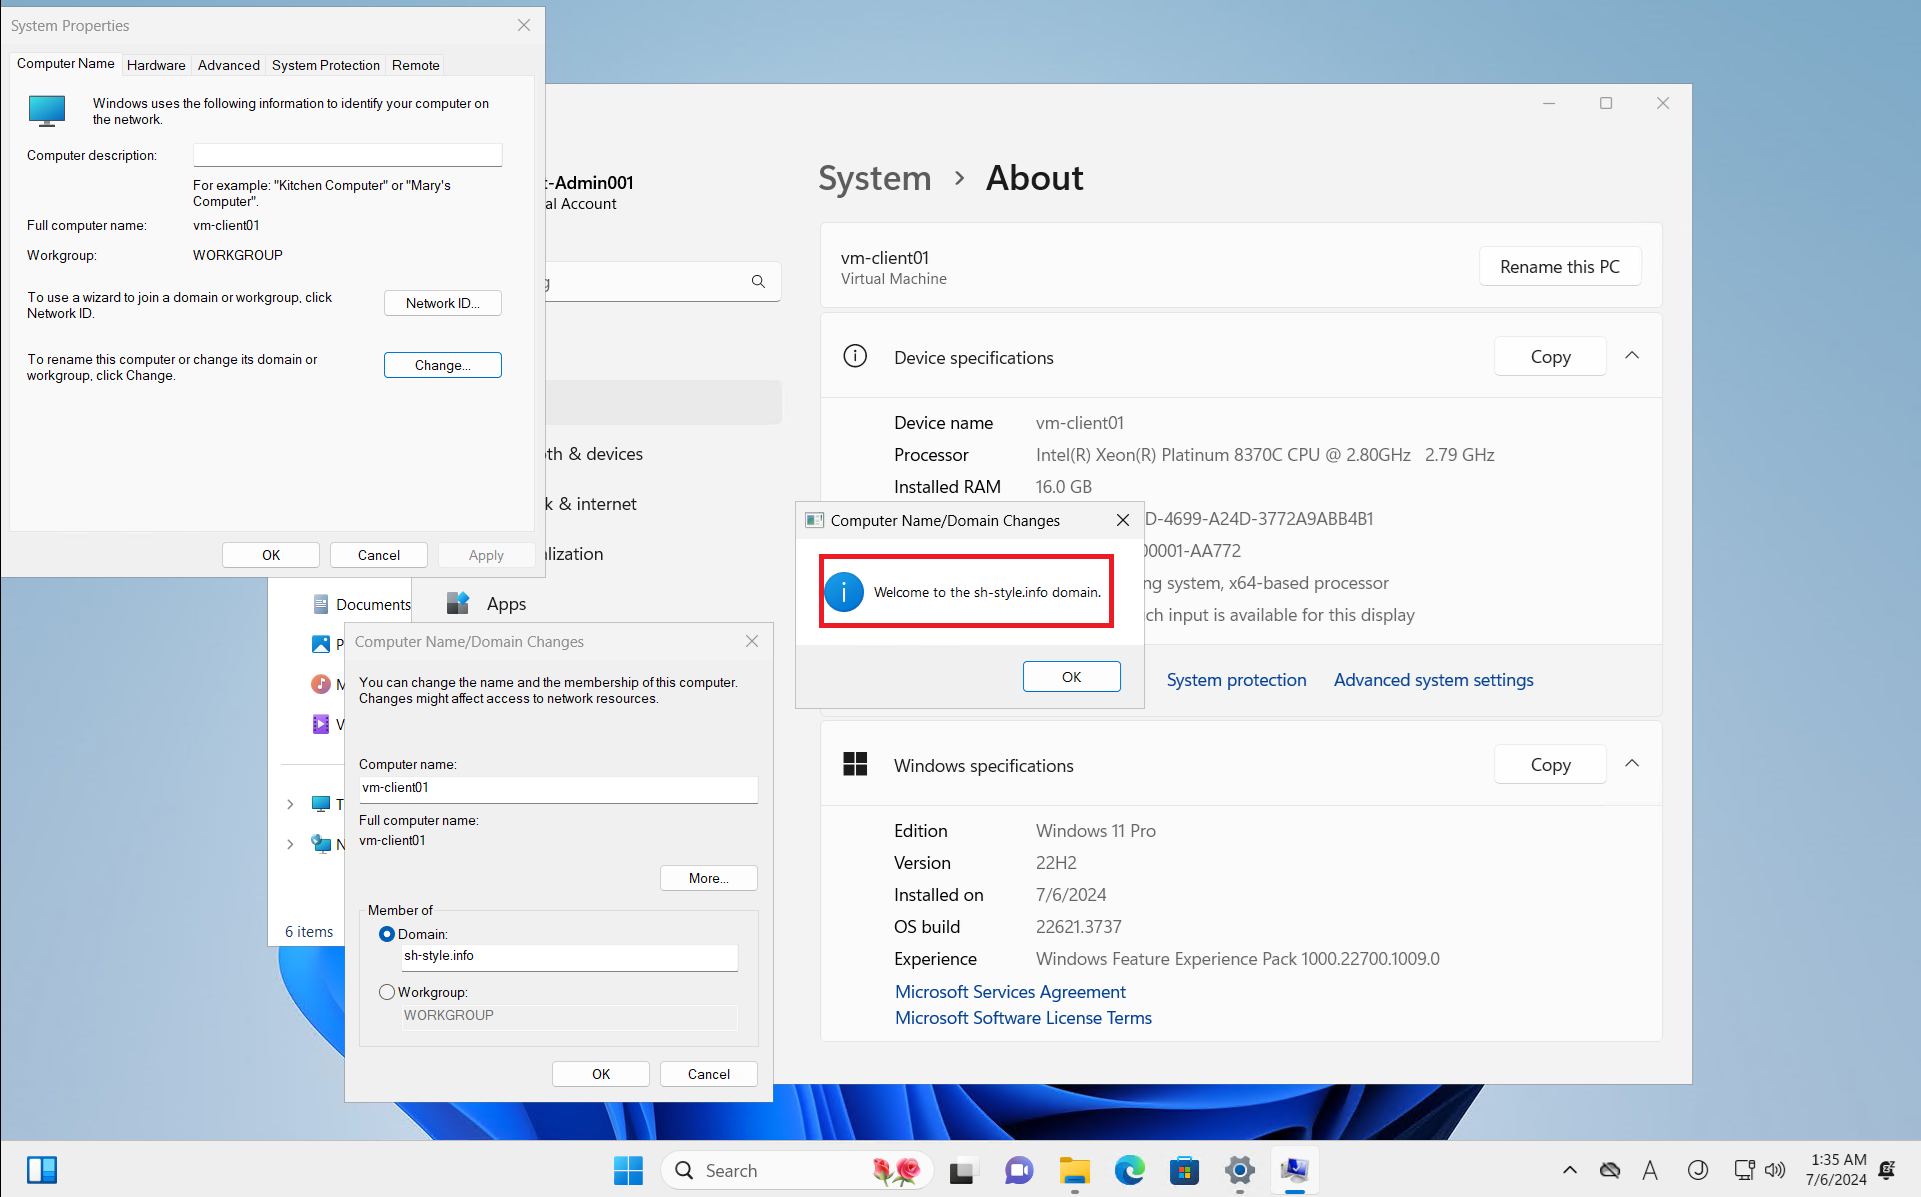Screen dimensions: 1921x1197
Task: Select the Domain radio button
Action: pyautogui.click(x=387, y=934)
